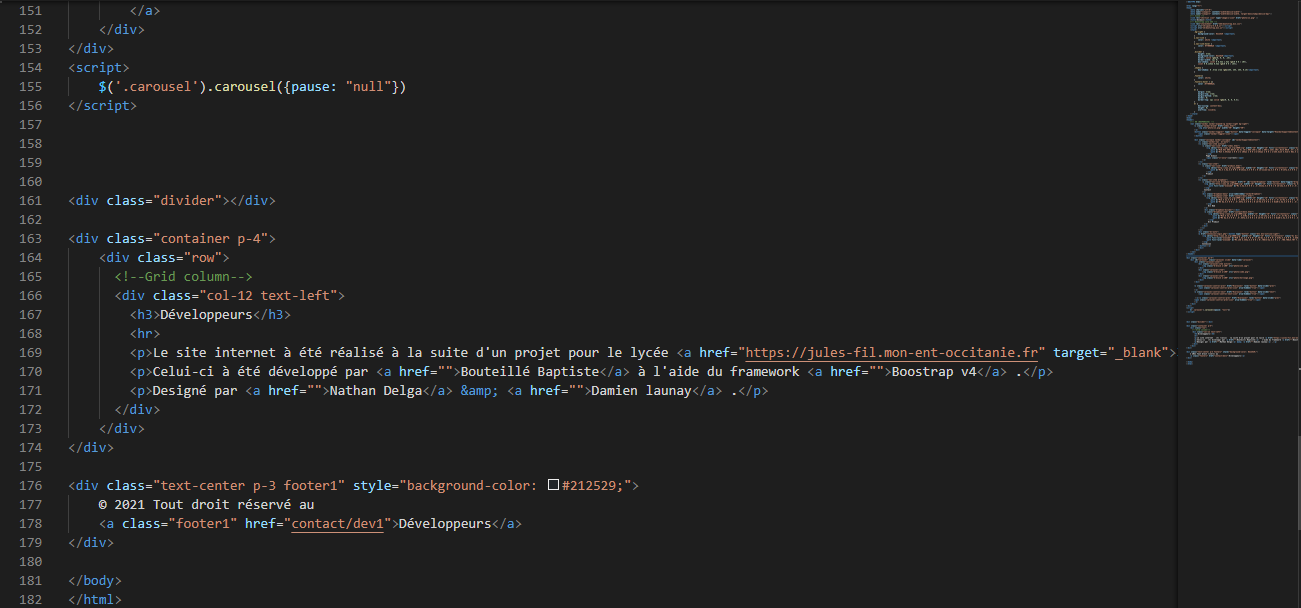Image resolution: width=1301 pixels, height=608 pixels.
Task: Click the Grid column comment
Action: 183,277
